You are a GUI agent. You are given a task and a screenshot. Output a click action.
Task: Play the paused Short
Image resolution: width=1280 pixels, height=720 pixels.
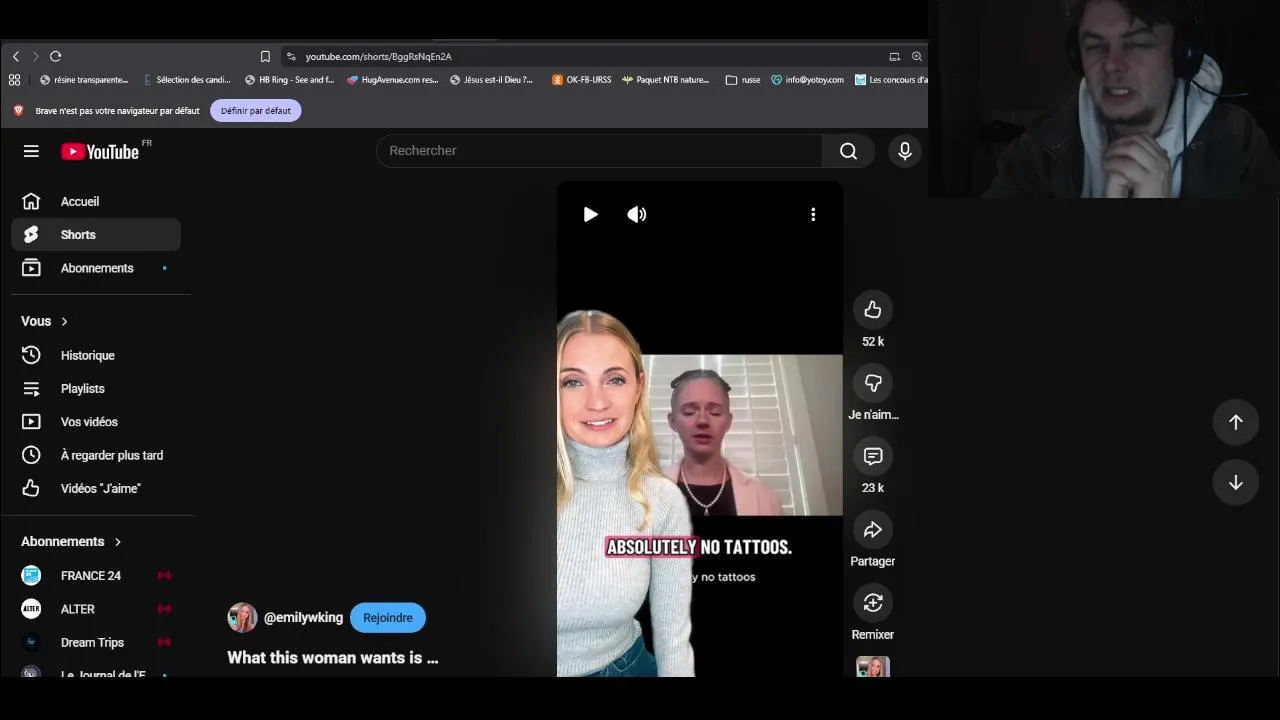(x=590, y=214)
